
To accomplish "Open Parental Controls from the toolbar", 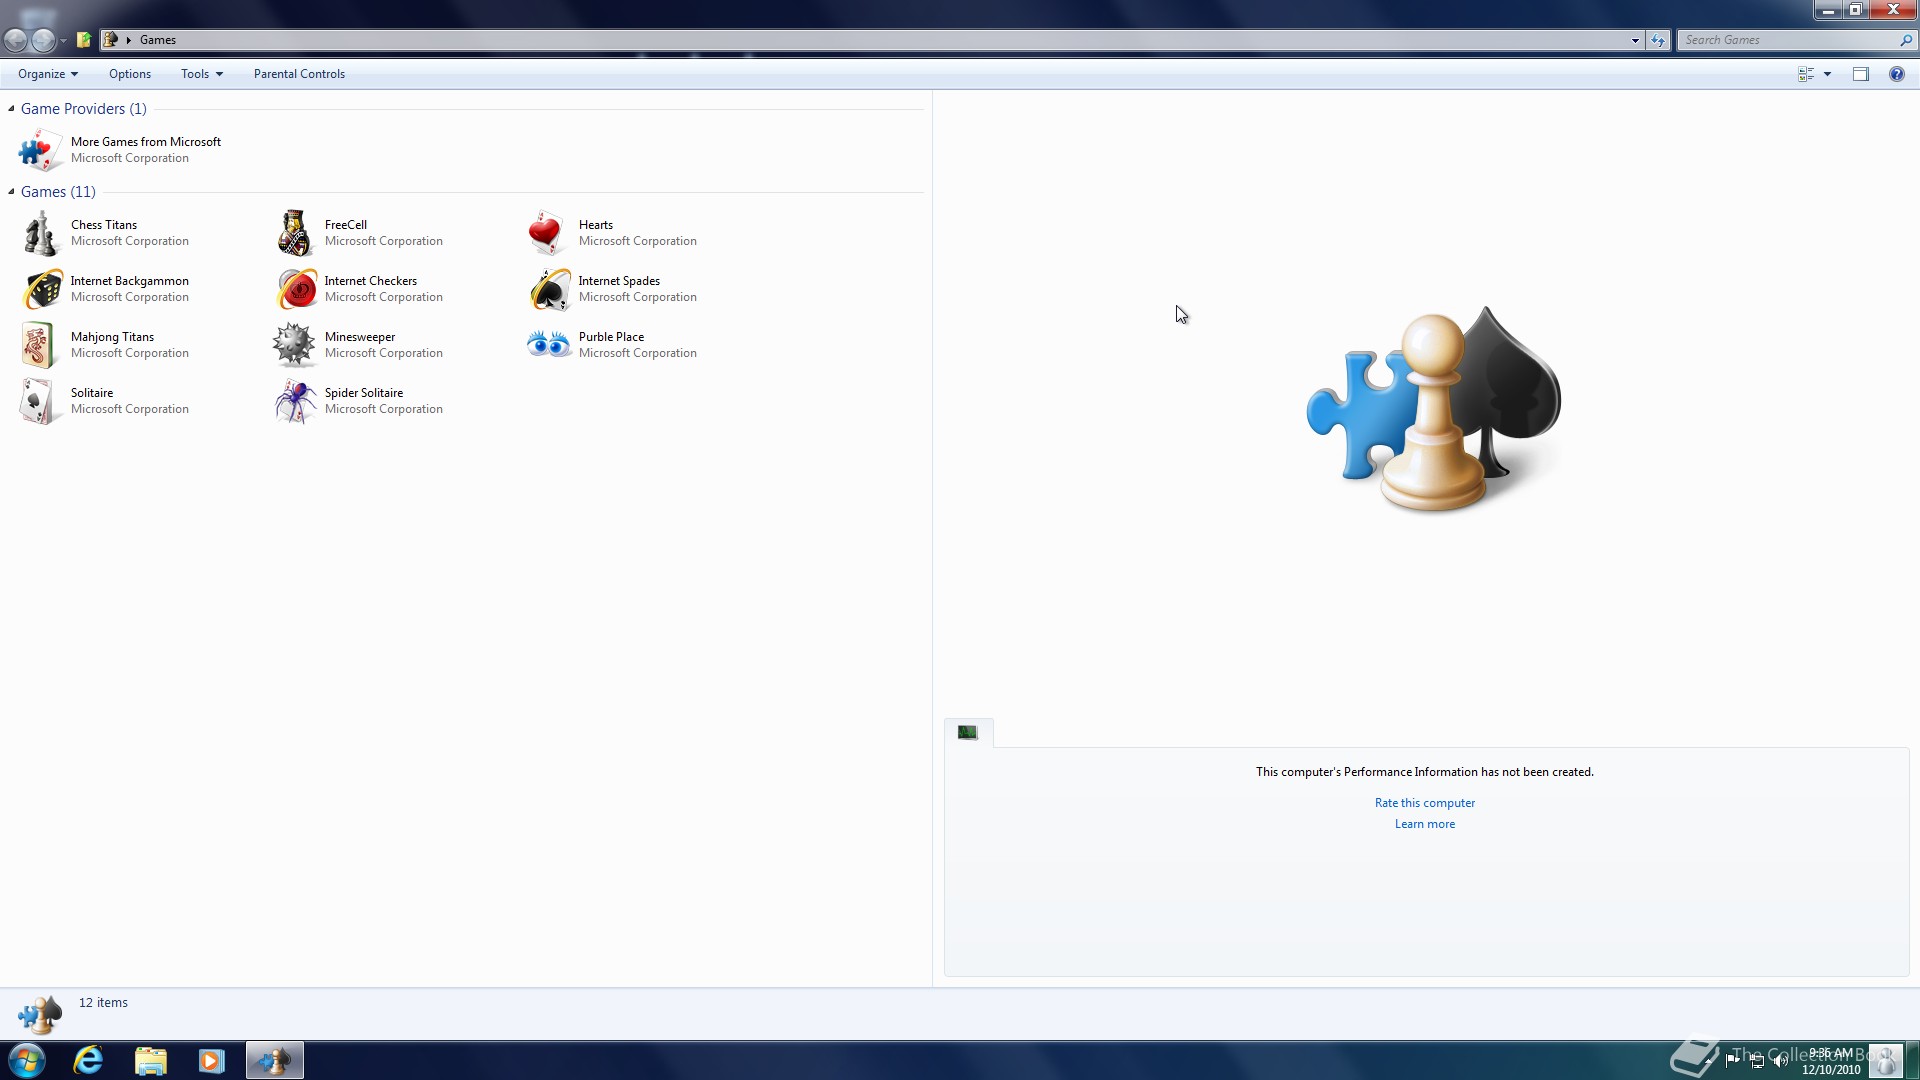I will (299, 74).
